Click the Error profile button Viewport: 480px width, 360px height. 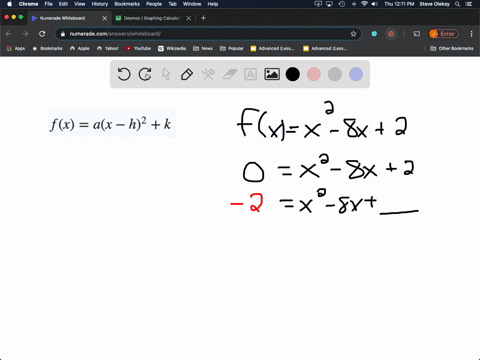coord(444,34)
